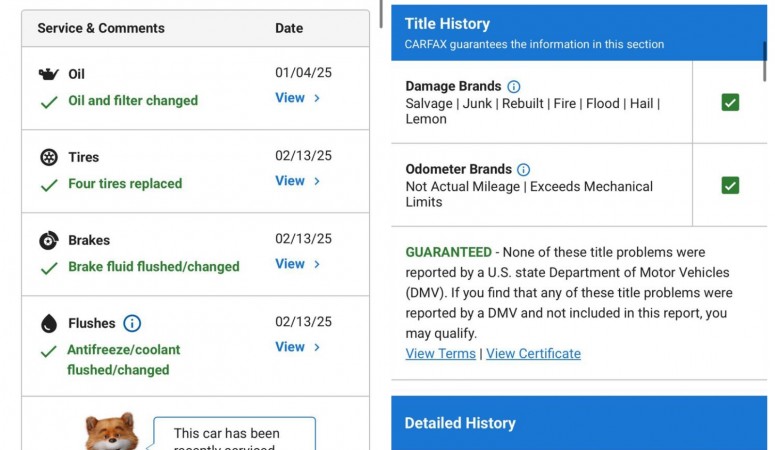The height and width of the screenshot is (450, 775).
Task: Open the Flushes info icon
Action: [131, 323]
